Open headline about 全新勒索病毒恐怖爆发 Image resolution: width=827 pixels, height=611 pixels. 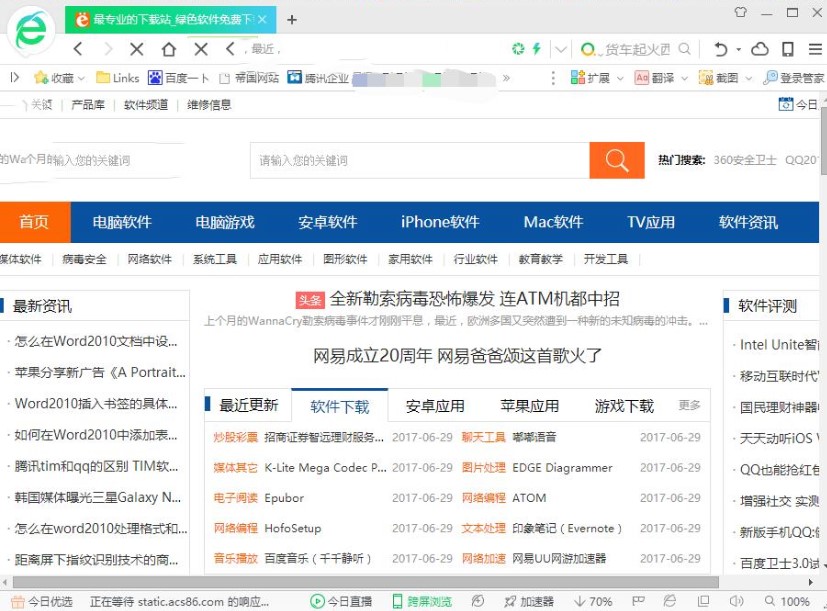point(475,299)
